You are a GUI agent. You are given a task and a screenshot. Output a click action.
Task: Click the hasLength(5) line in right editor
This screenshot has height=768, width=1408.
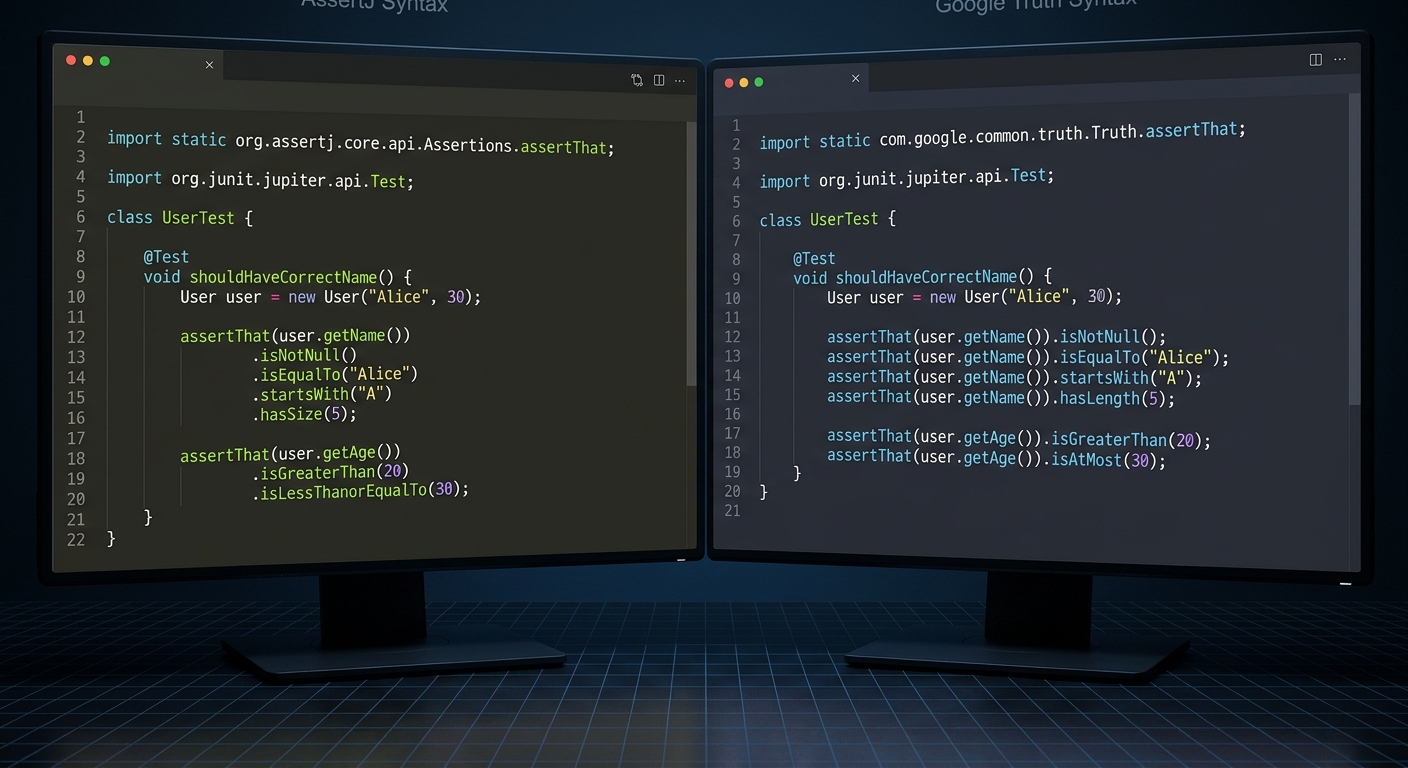[x=1001, y=397]
